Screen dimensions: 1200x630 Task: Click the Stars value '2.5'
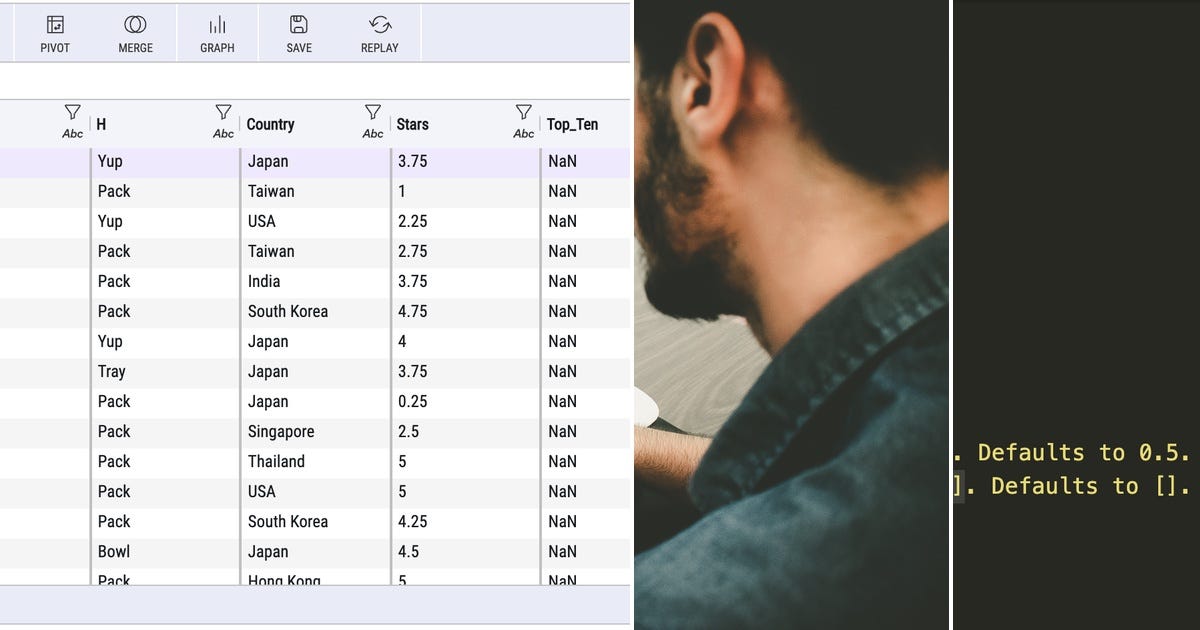pyautogui.click(x=408, y=431)
